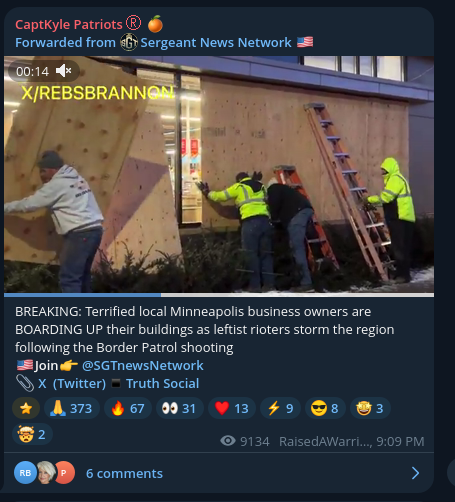
Task: Open the Sergeant News Network forwarded source
Action: 216,43
